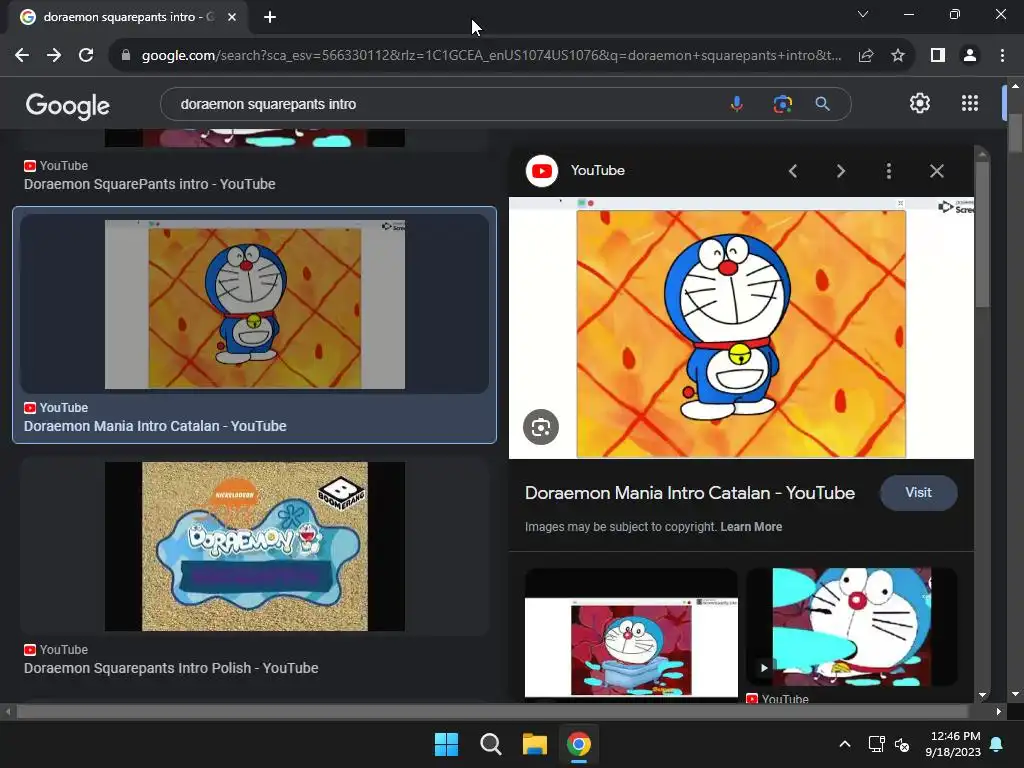This screenshot has width=1024, height=768.
Task: Show previous image in preview panel
Action: (x=793, y=171)
